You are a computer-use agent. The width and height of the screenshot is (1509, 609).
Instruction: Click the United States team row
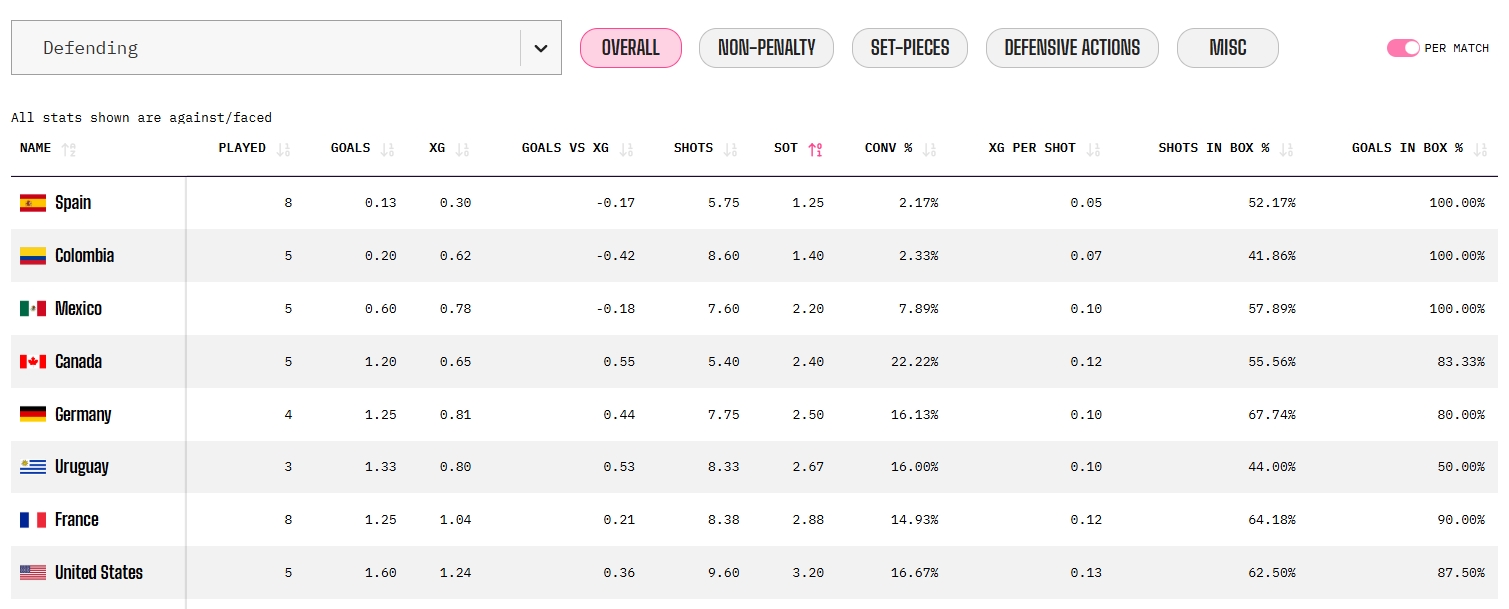pos(754,573)
